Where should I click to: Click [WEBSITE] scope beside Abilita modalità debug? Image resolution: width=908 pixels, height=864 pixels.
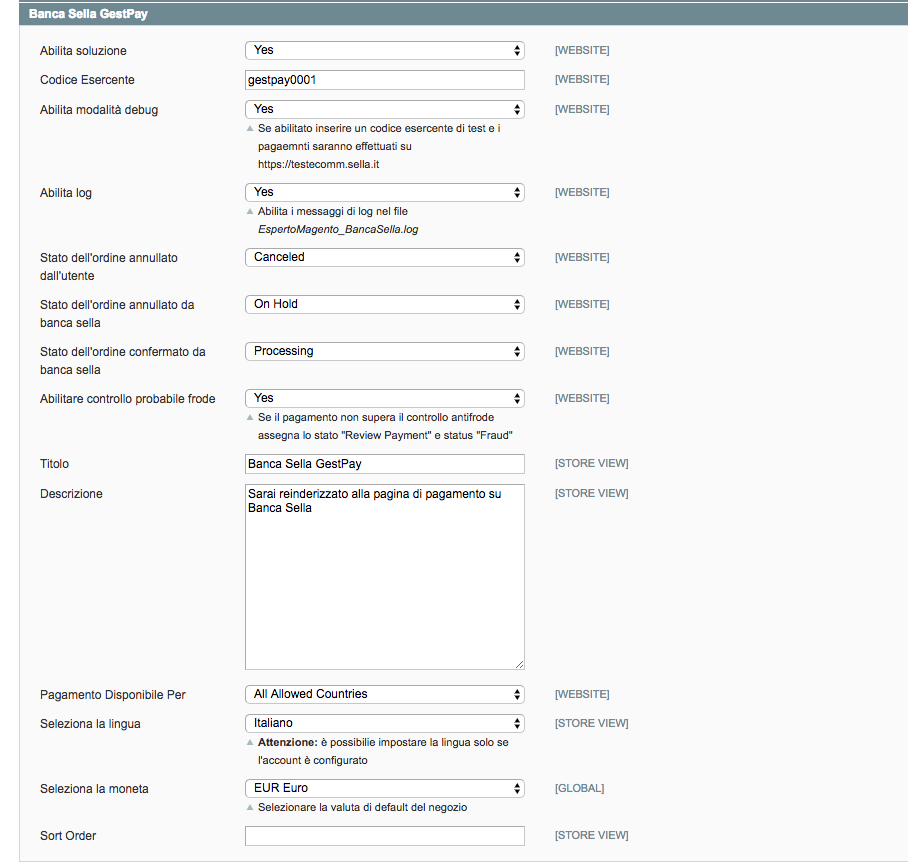click(x=582, y=109)
